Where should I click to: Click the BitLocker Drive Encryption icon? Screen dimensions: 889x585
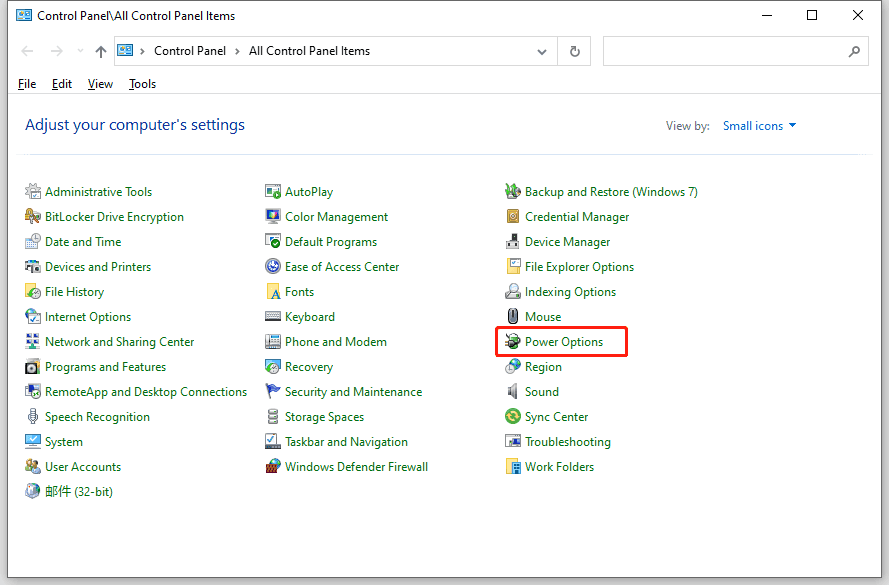coord(33,217)
